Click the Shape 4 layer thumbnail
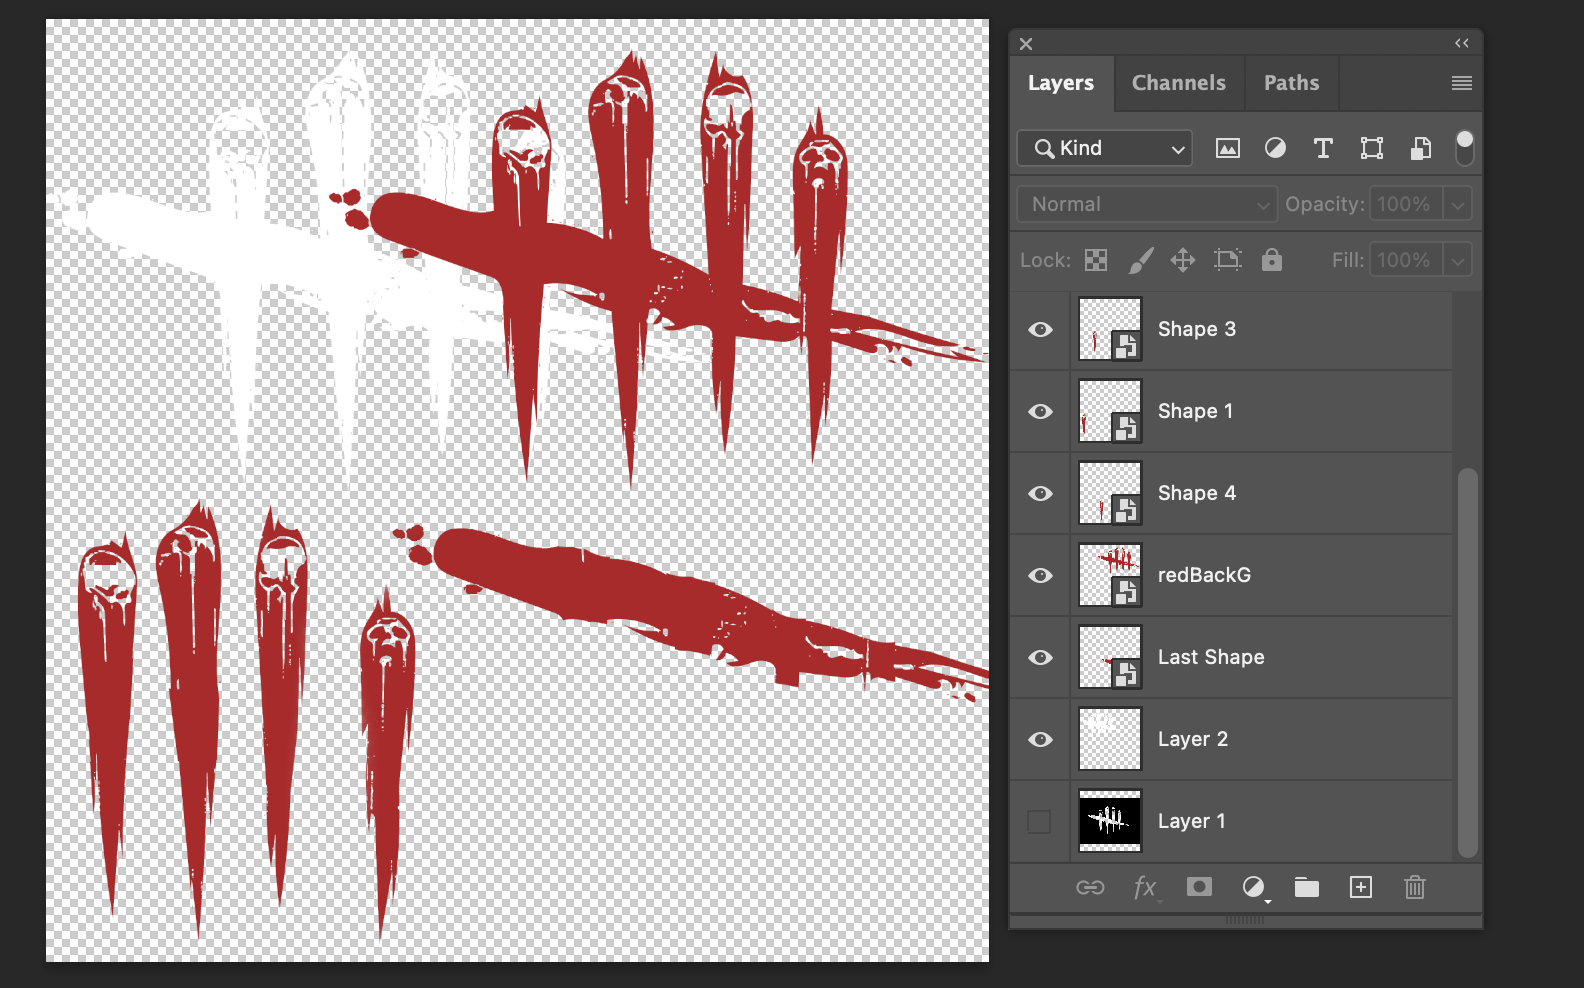This screenshot has height=988, width=1584. pyautogui.click(x=1110, y=493)
